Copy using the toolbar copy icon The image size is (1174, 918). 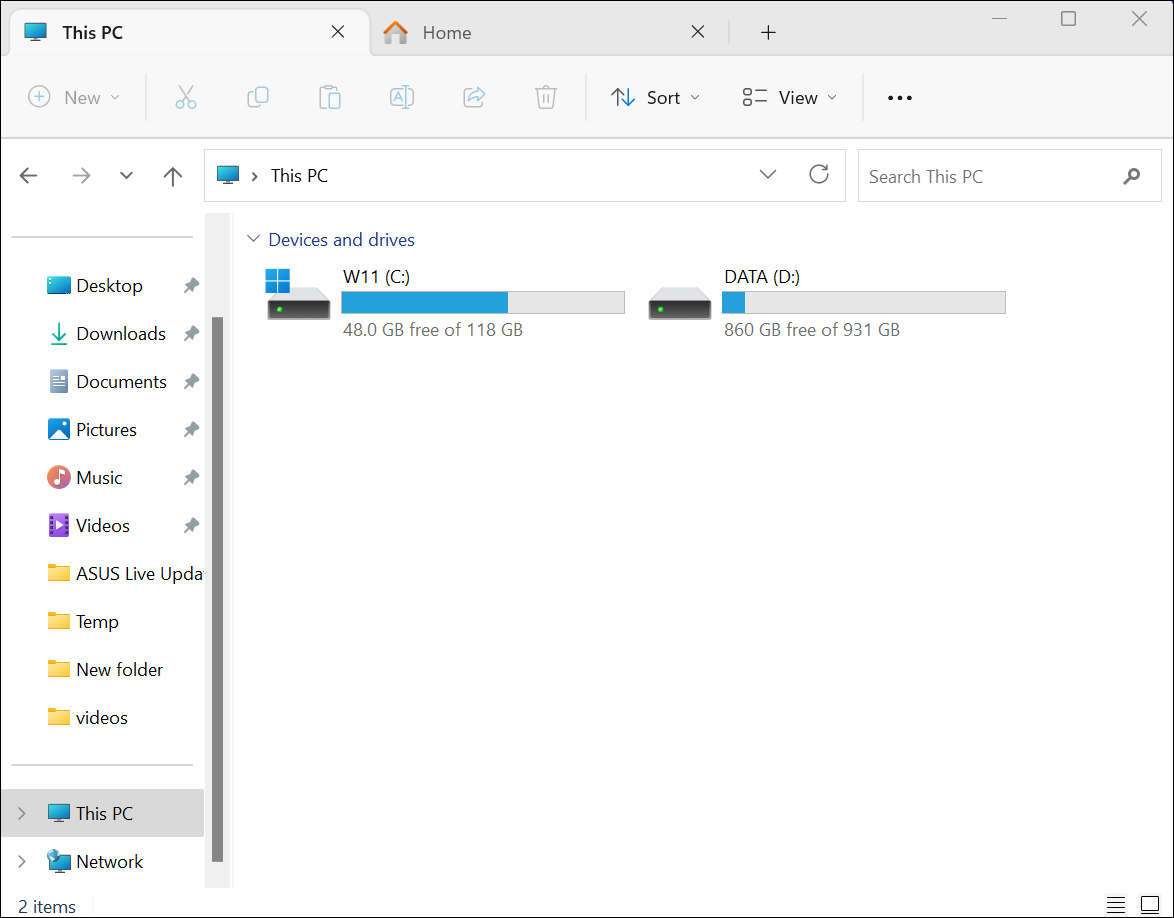coord(258,97)
